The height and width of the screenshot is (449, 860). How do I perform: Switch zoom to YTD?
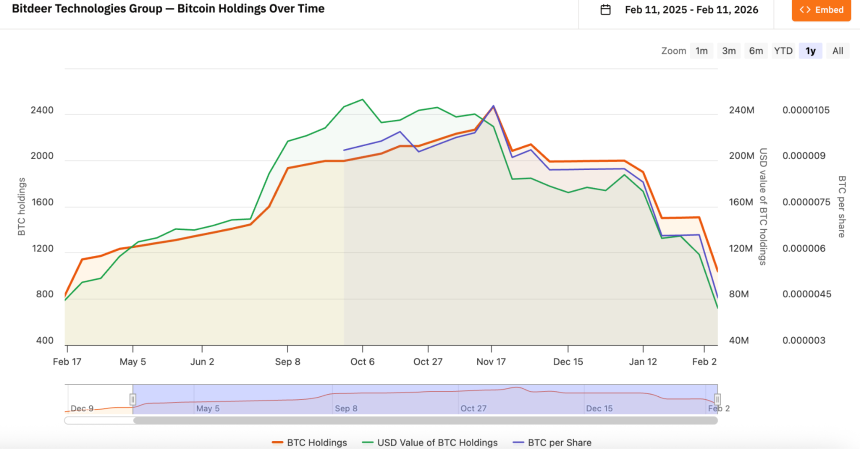click(783, 51)
